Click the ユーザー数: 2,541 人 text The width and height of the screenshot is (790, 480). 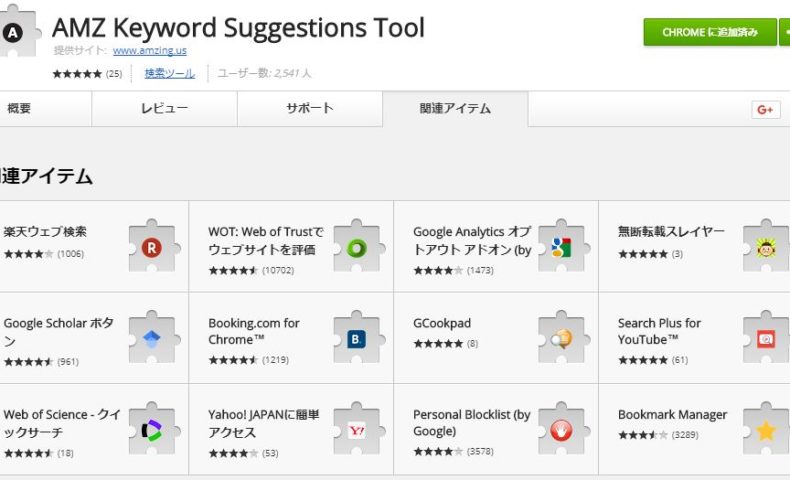click(x=264, y=74)
